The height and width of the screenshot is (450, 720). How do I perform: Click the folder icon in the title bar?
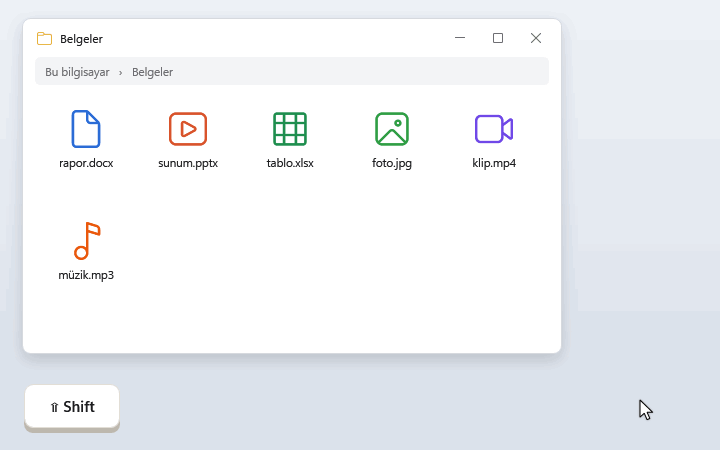click(45, 39)
